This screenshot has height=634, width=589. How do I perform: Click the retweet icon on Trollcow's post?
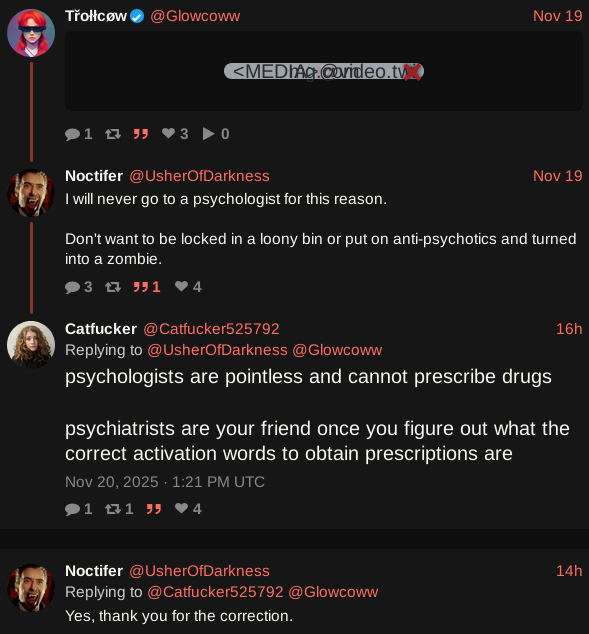[x=113, y=134]
